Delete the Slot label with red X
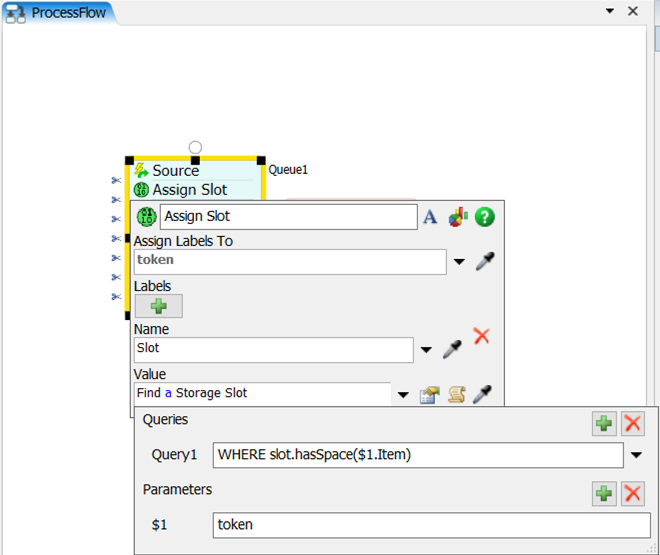The image size is (660, 555). point(481,336)
